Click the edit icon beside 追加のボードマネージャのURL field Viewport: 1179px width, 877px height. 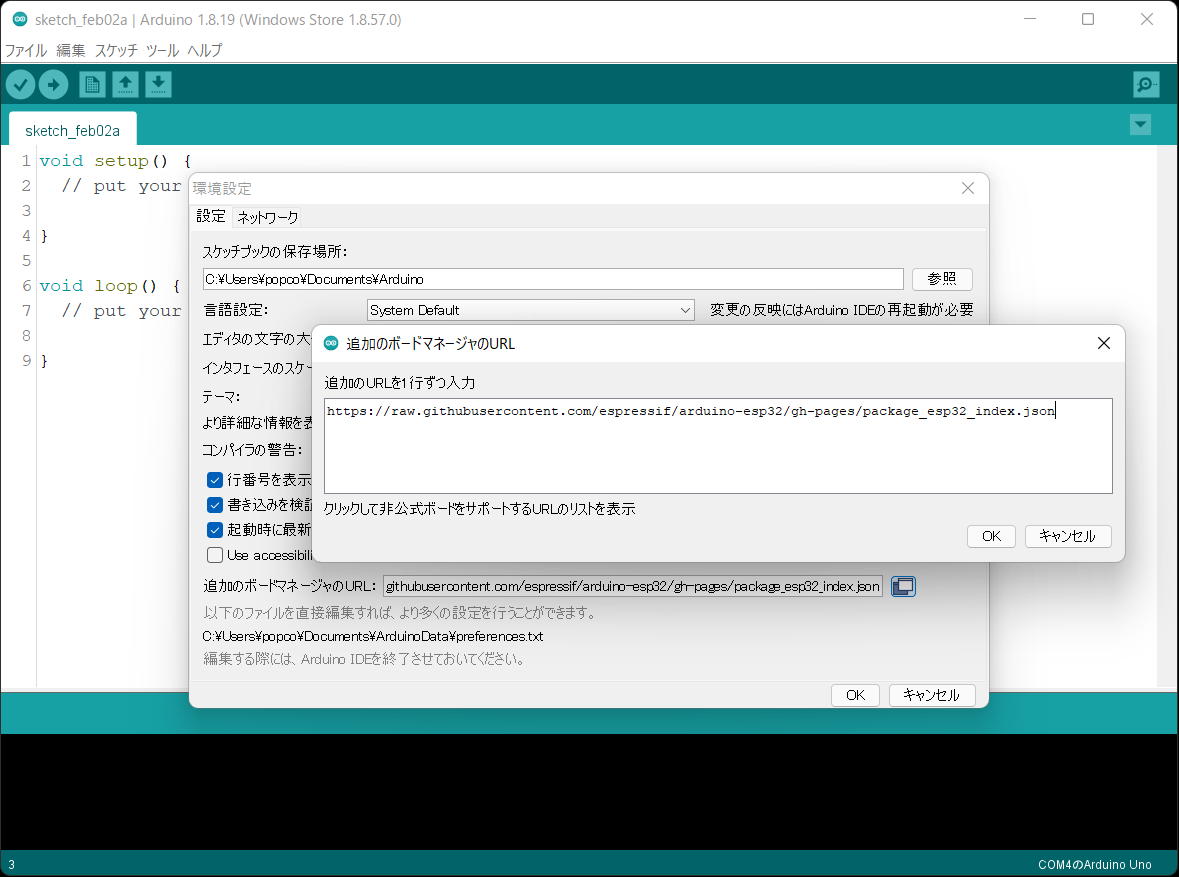pos(903,586)
